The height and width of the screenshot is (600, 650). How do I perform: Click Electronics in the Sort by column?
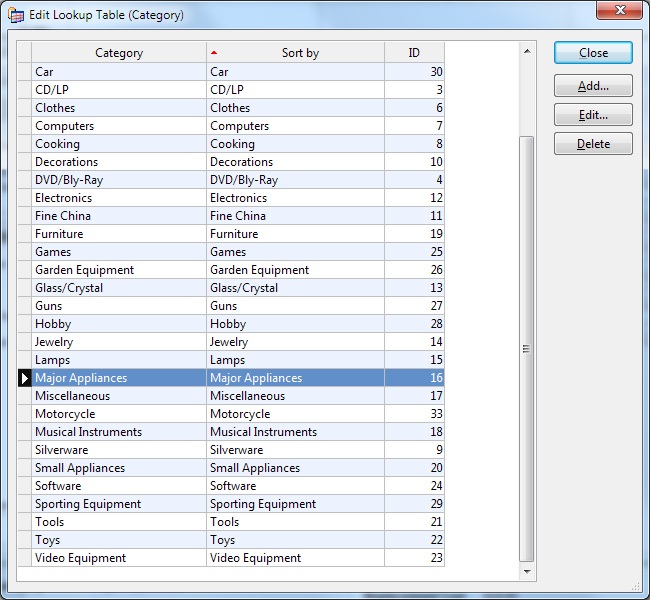point(295,198)
